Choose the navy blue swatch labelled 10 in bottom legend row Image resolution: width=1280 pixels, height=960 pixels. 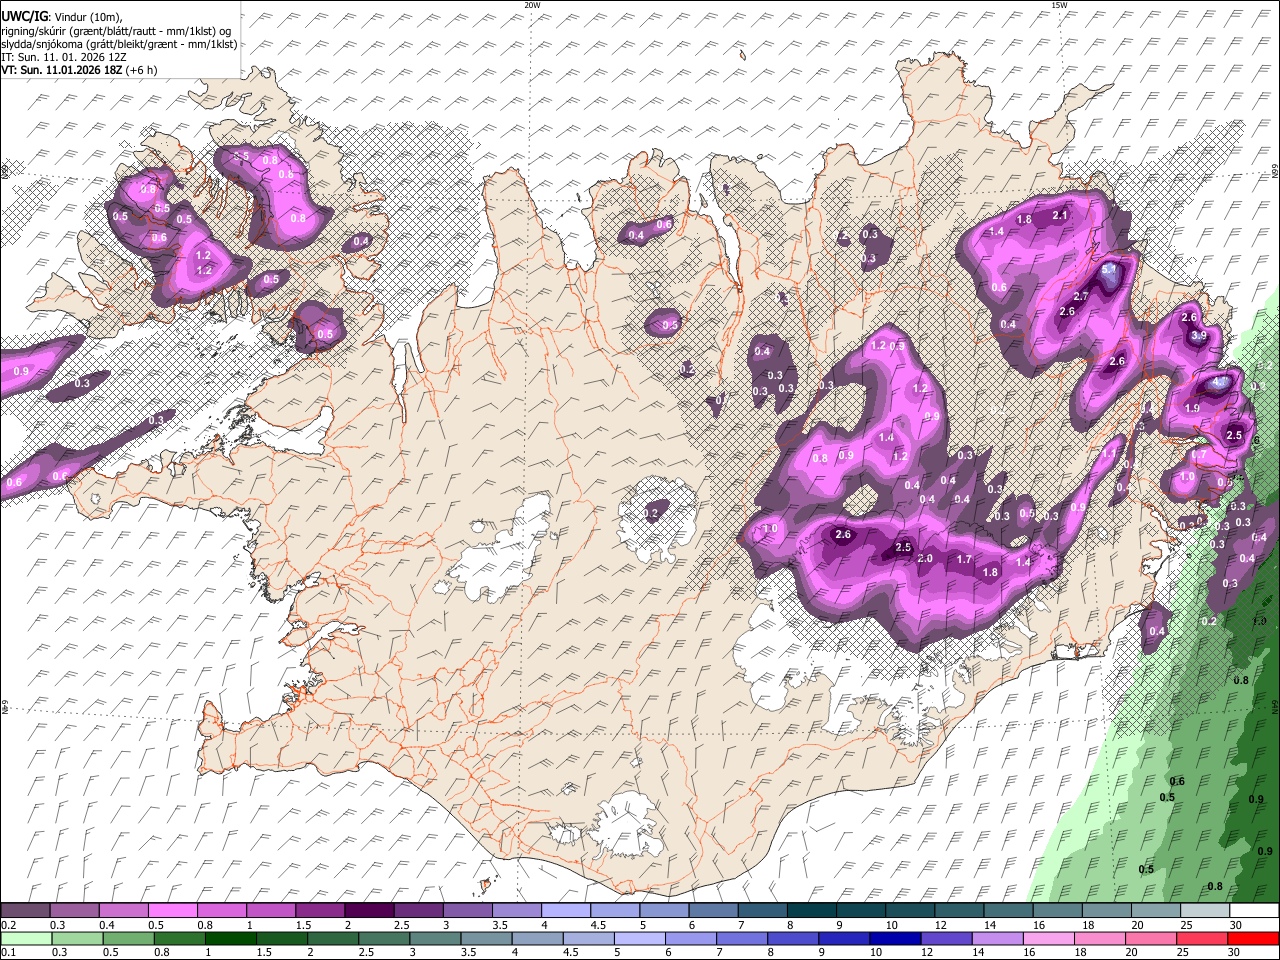click(893, 938)
